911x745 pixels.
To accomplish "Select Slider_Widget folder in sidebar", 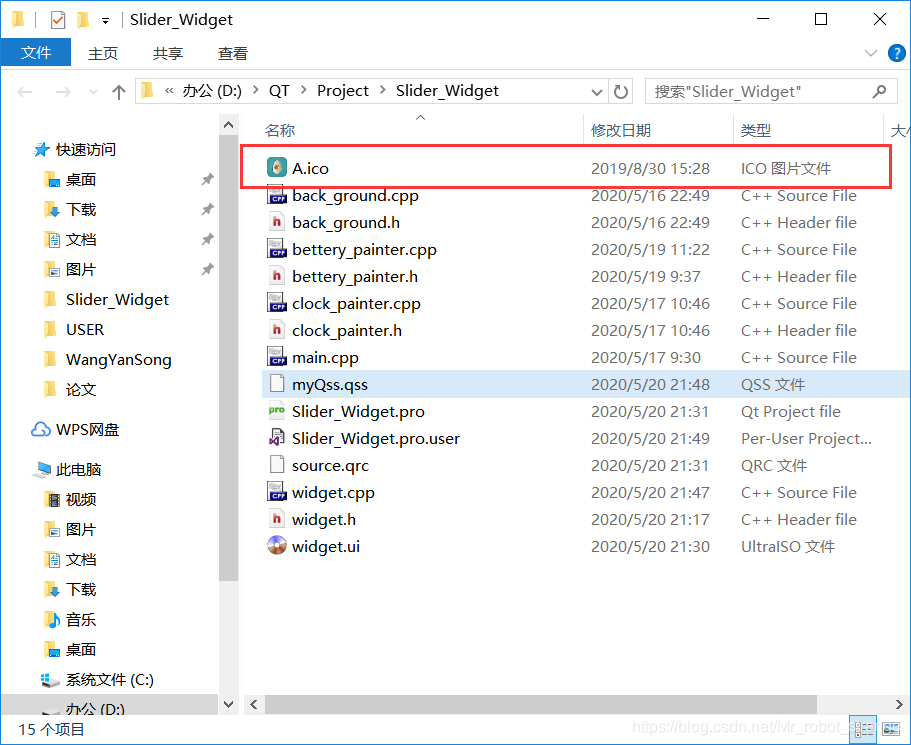I will (107, 299).
